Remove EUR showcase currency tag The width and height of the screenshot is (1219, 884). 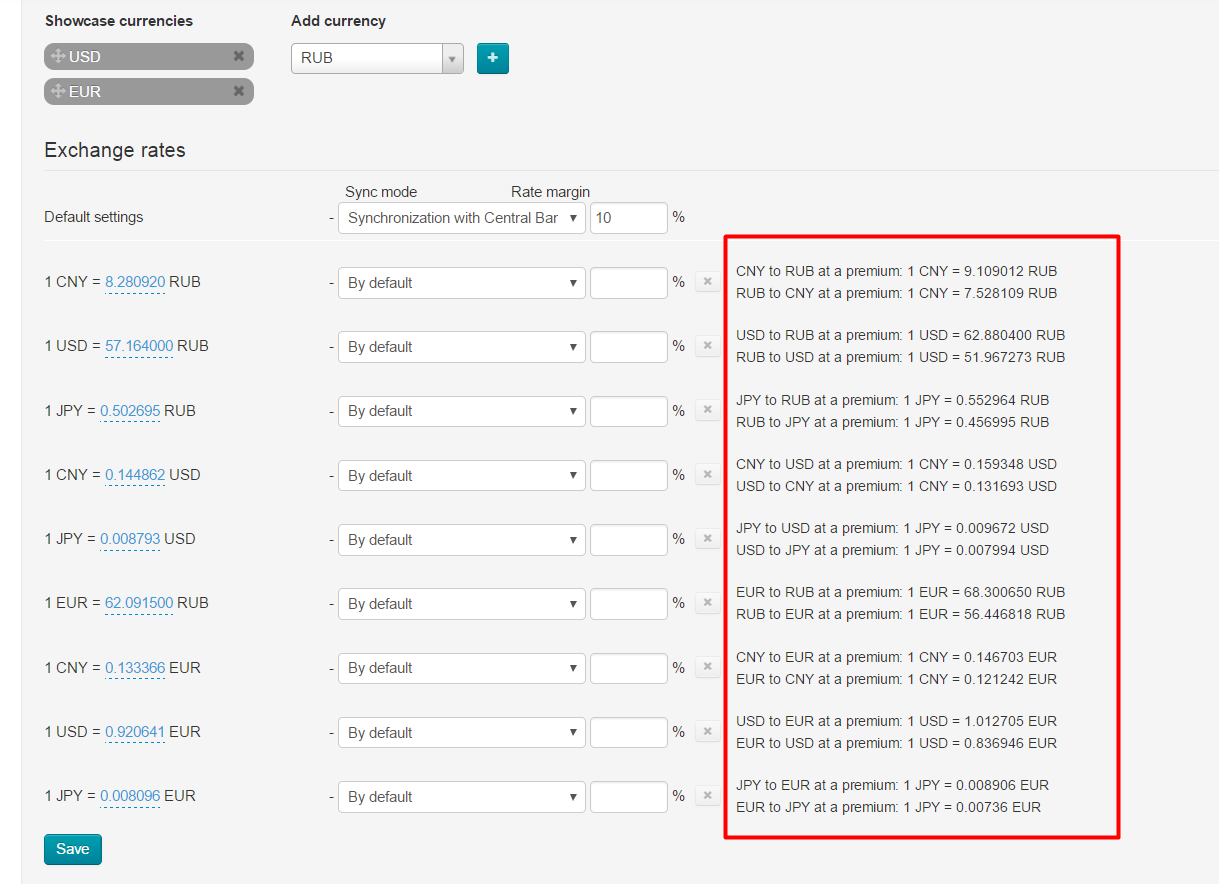239,92
